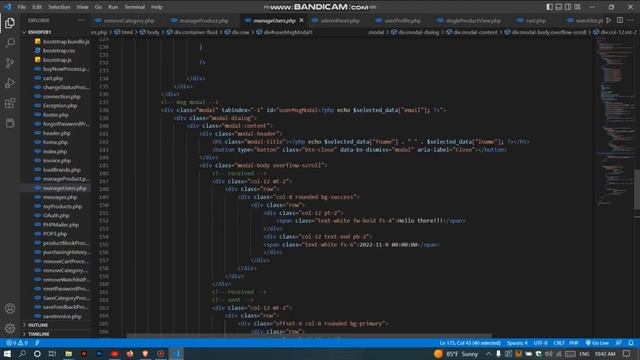Change PHP language mode
The height and width of the screenshot is (360, 640).
[574, 343]
